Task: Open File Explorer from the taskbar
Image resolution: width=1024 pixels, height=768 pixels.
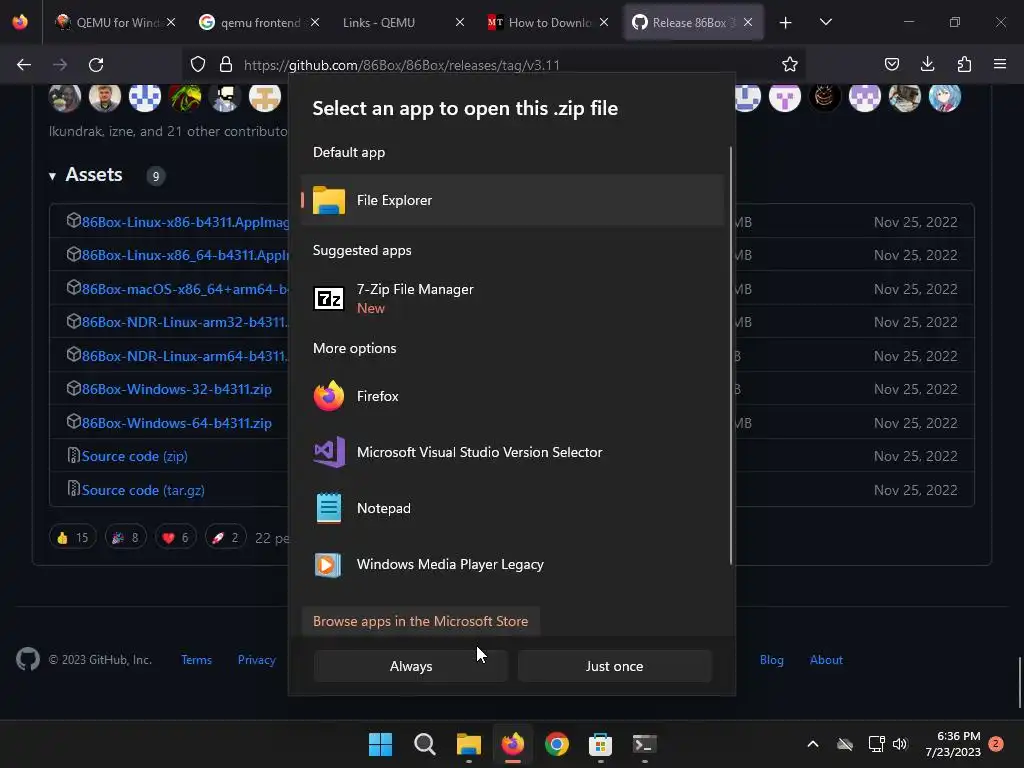Action: (x=469, y=744)
